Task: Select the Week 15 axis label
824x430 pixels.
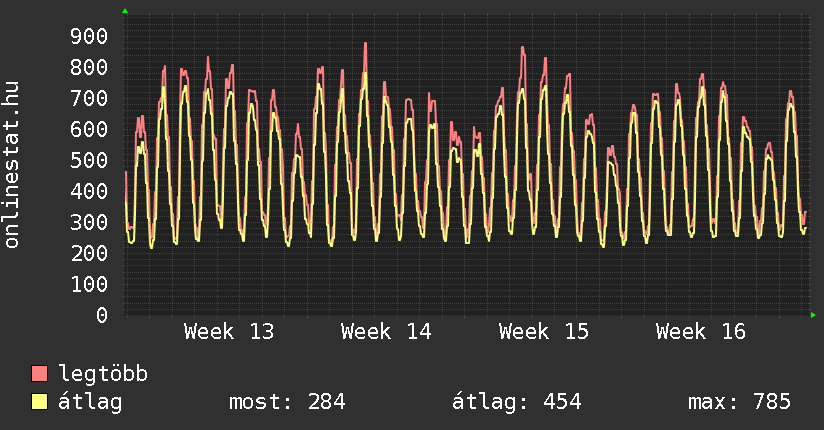Action: [x=544, y=332]
